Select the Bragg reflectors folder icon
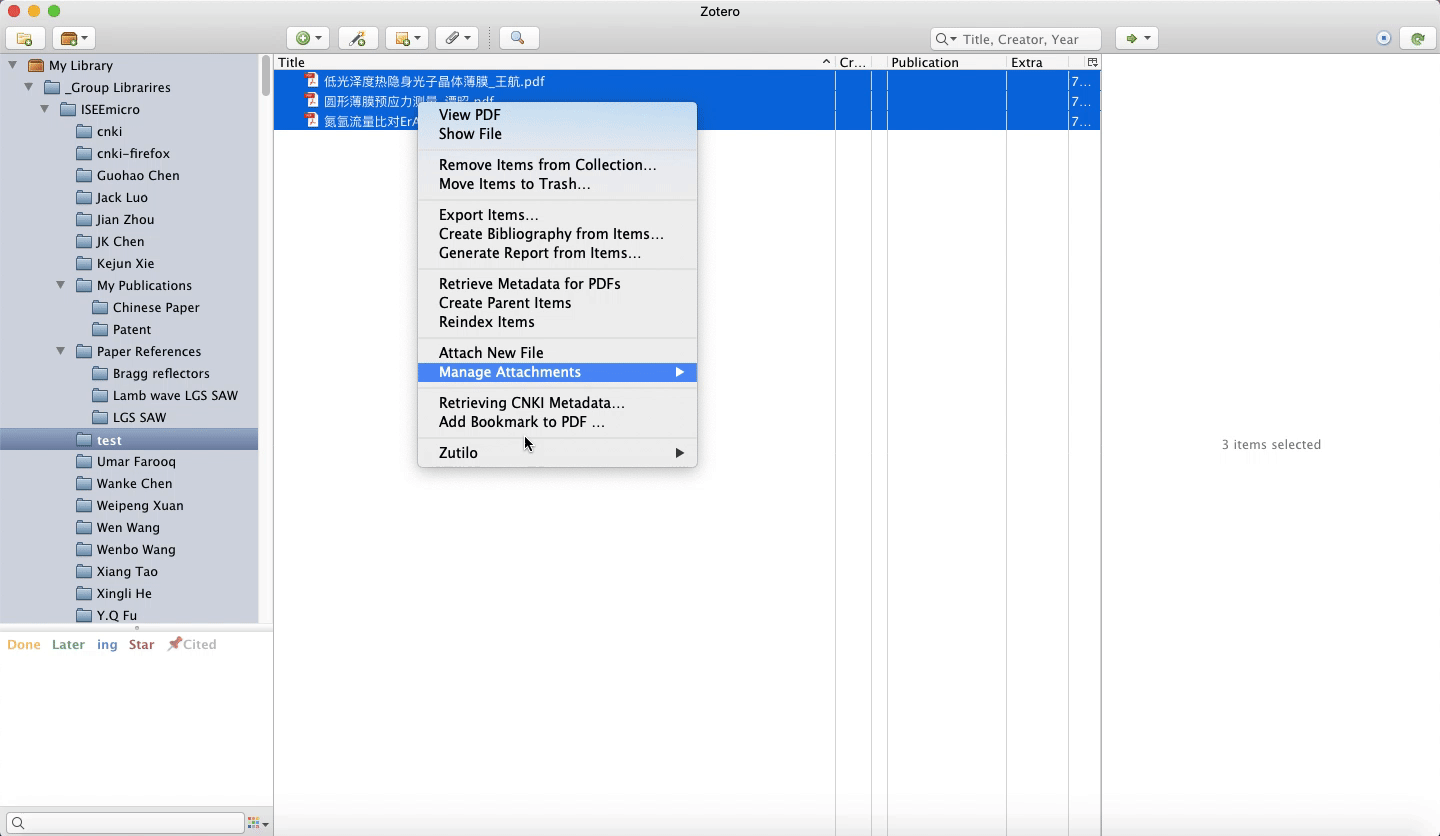The image size is (1440, 836). [x=100, y=373]
